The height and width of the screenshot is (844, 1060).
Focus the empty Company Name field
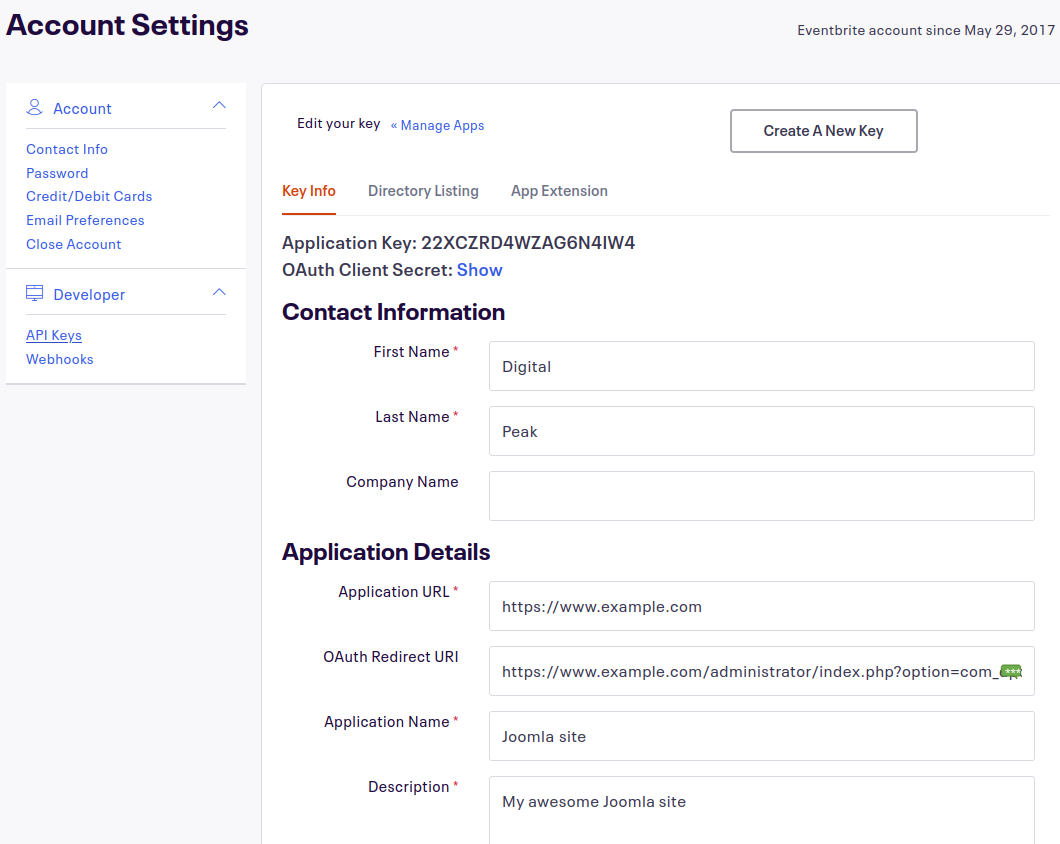(761, 496)
